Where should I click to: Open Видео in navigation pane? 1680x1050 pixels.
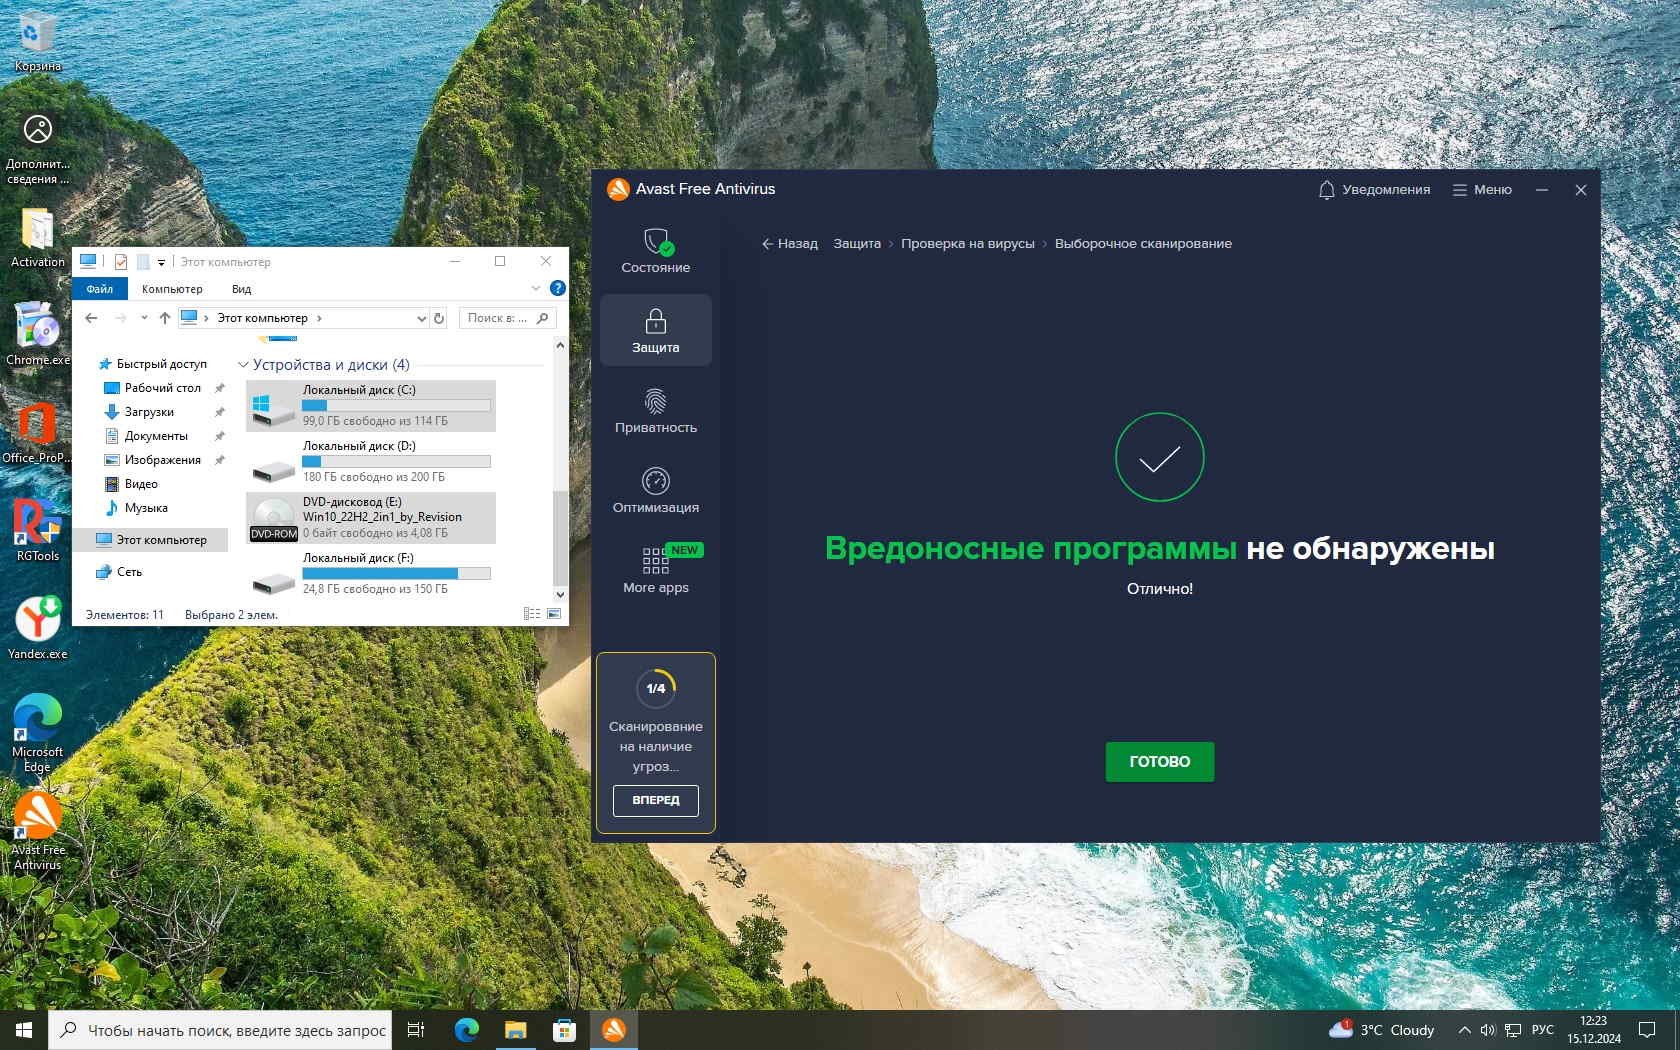pos(141,484)
